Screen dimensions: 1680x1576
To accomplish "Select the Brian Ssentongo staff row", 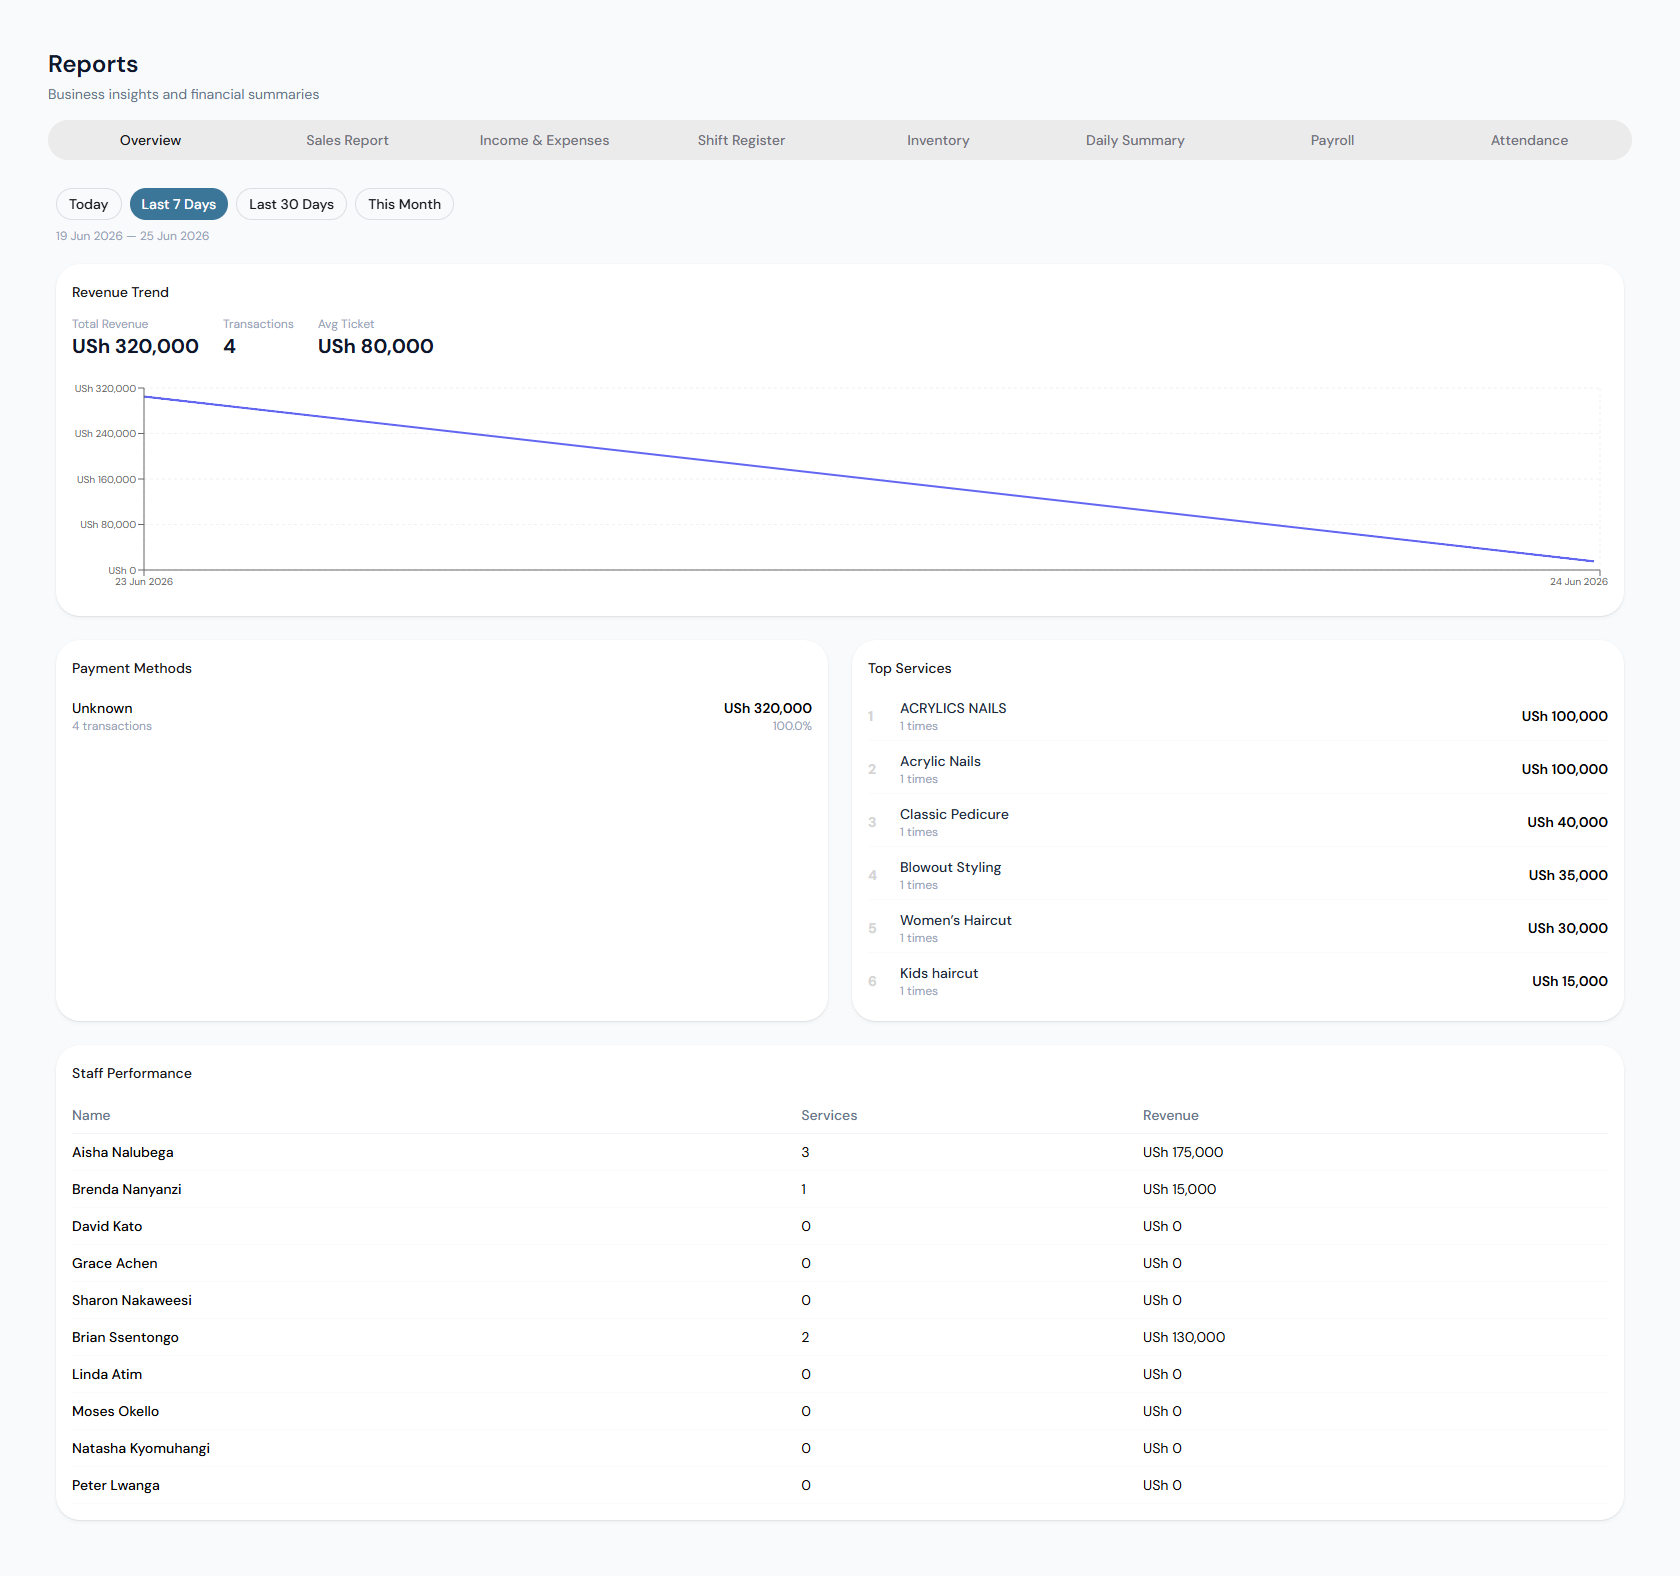I will pyautogui.click(x=840, y=1337).
